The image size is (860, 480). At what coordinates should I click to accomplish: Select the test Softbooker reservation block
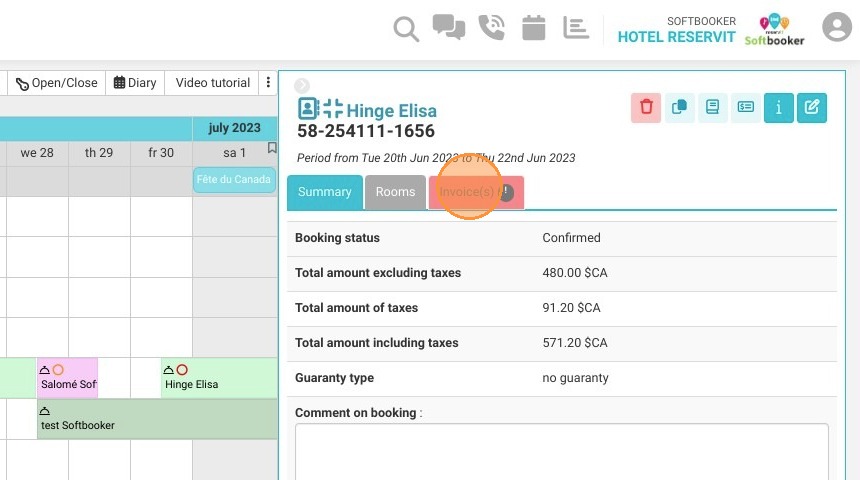(x=157, y=419)
